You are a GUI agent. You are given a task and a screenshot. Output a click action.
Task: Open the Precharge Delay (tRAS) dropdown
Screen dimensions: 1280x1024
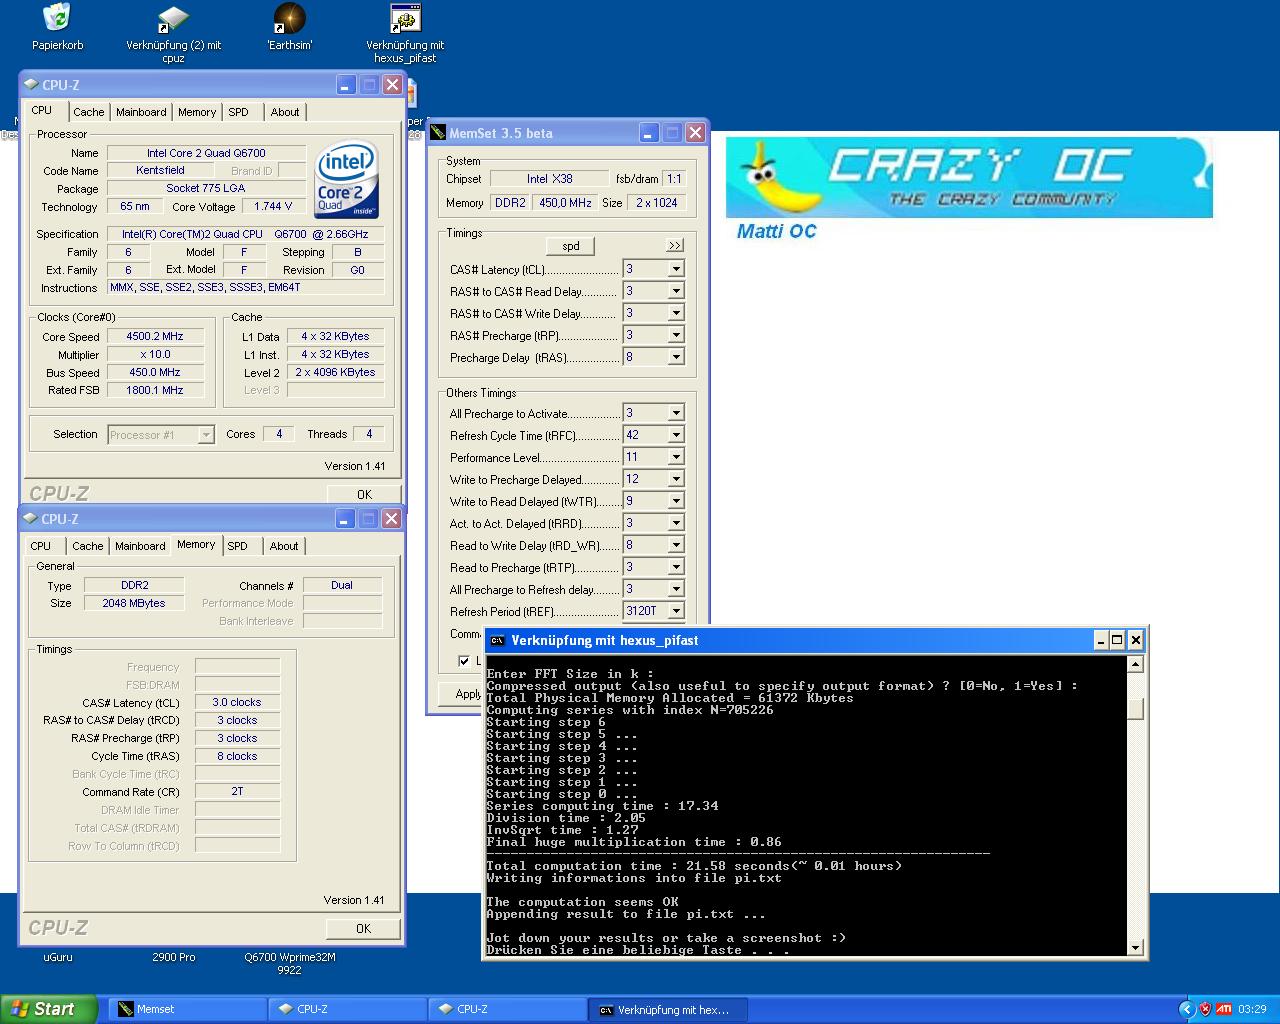676,357
